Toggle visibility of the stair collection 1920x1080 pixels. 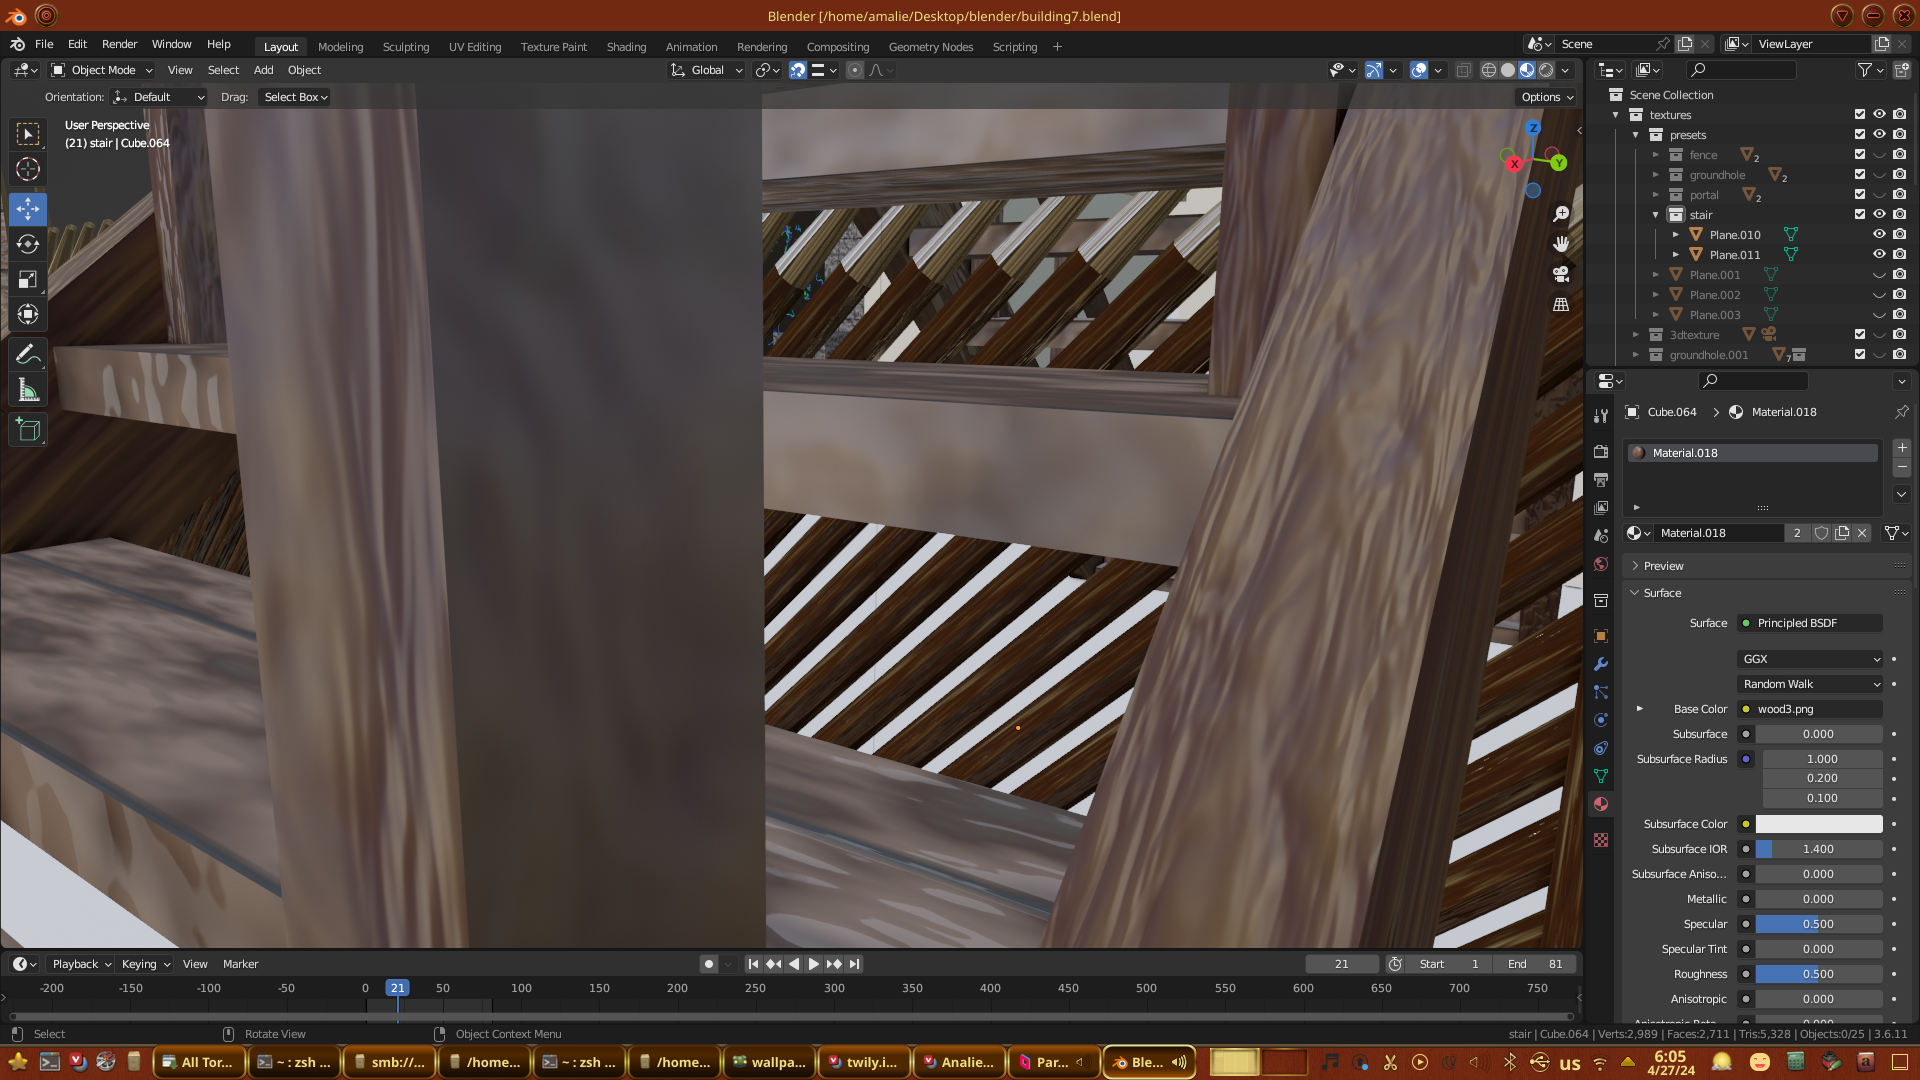1879,215
